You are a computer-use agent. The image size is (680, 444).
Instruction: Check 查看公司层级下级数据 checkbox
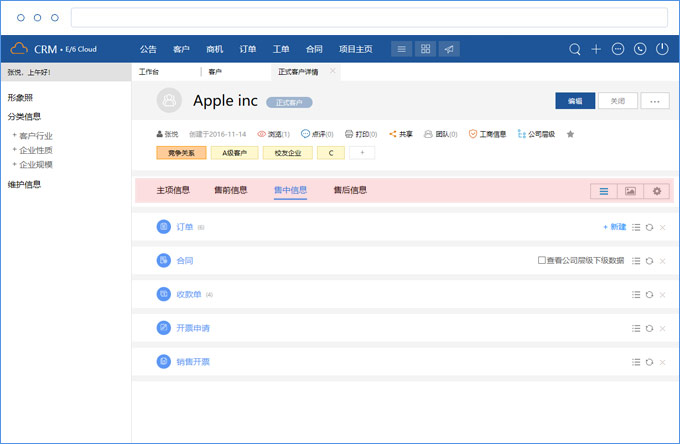[542, 260]
